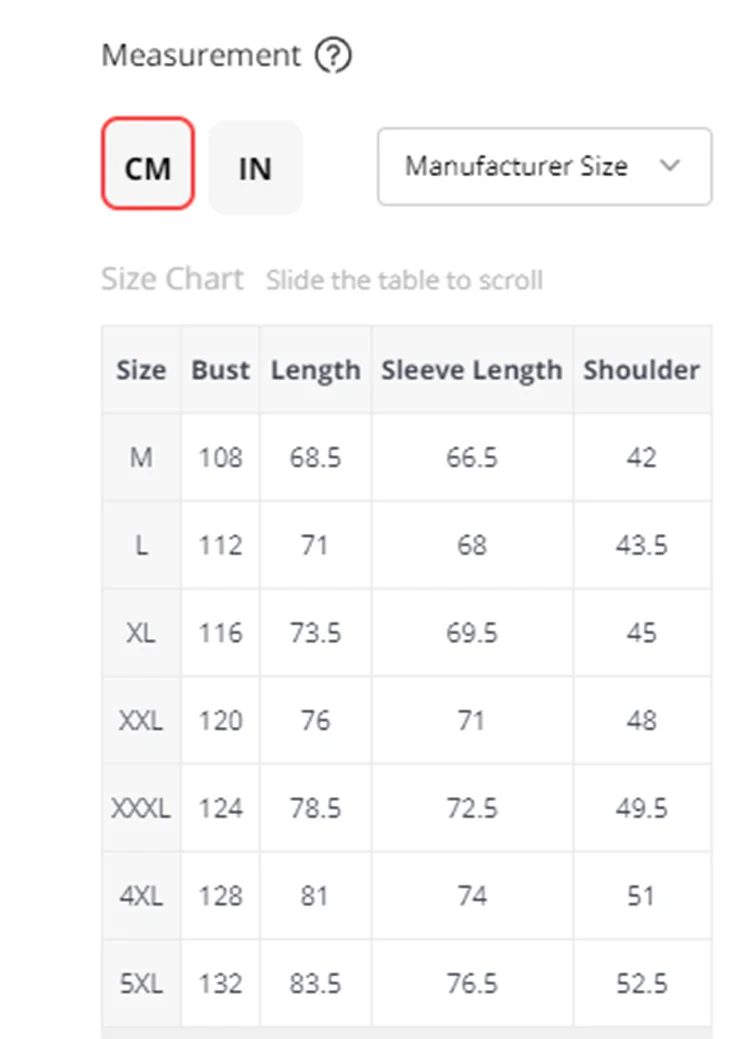Click the Length column header
The height and width of the screenshot is (1039, 750).
(315, 370)
